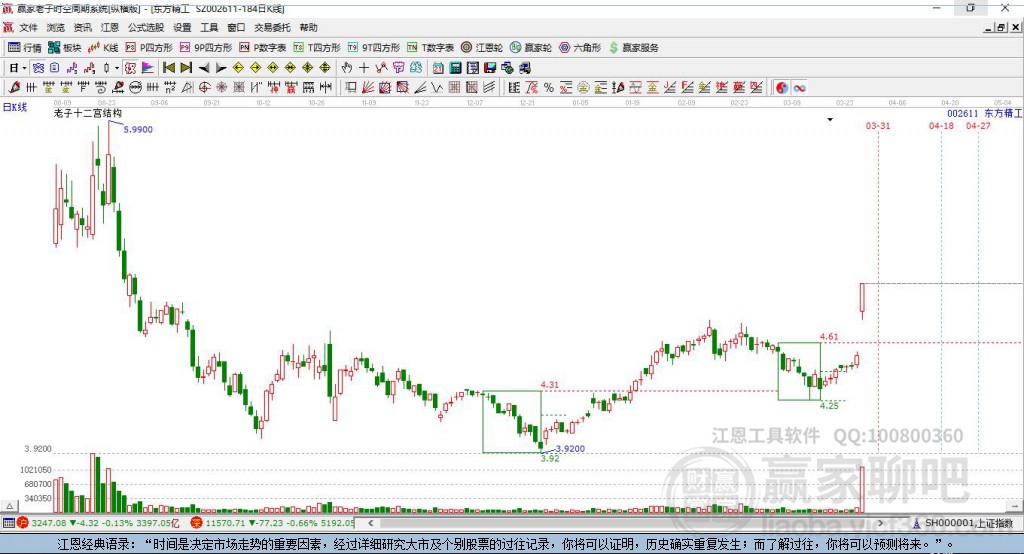
Task: Select the percentage line tool
Action: pyautogui.click(x=549, y=88)
